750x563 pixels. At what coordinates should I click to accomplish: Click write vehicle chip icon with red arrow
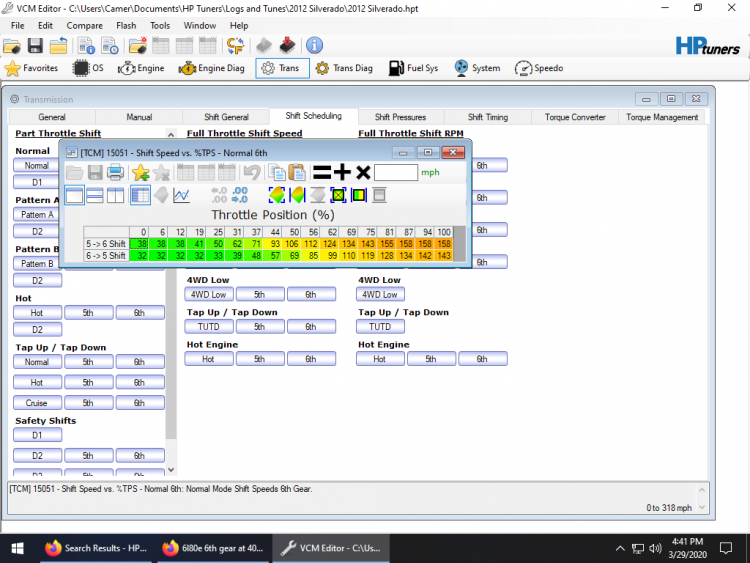coord(287,46)
